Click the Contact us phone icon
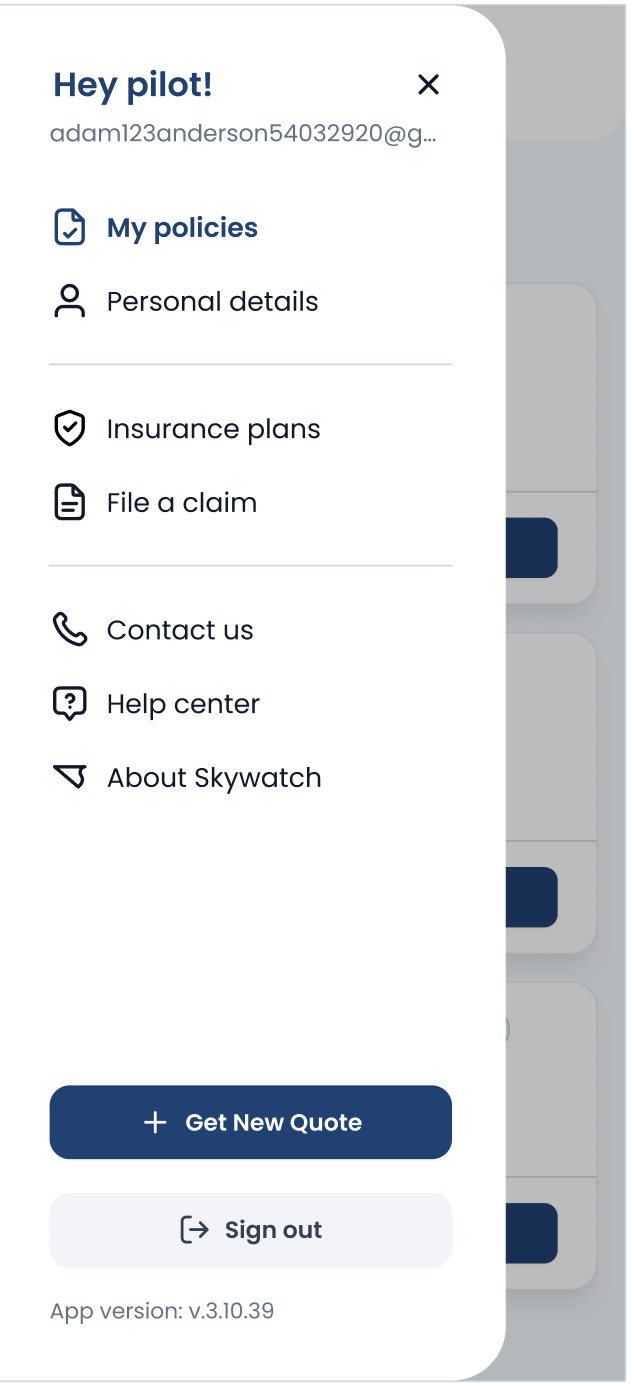The width and height of the screenshot is (632, 1384). coord(69,630)
